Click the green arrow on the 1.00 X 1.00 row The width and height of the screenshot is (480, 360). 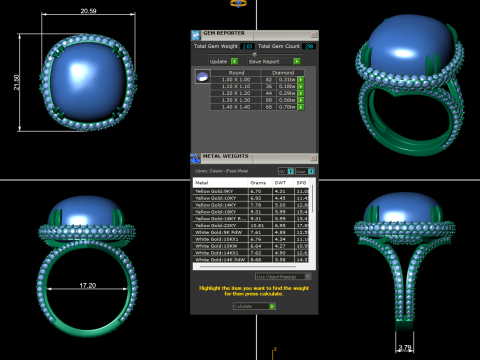301,80
